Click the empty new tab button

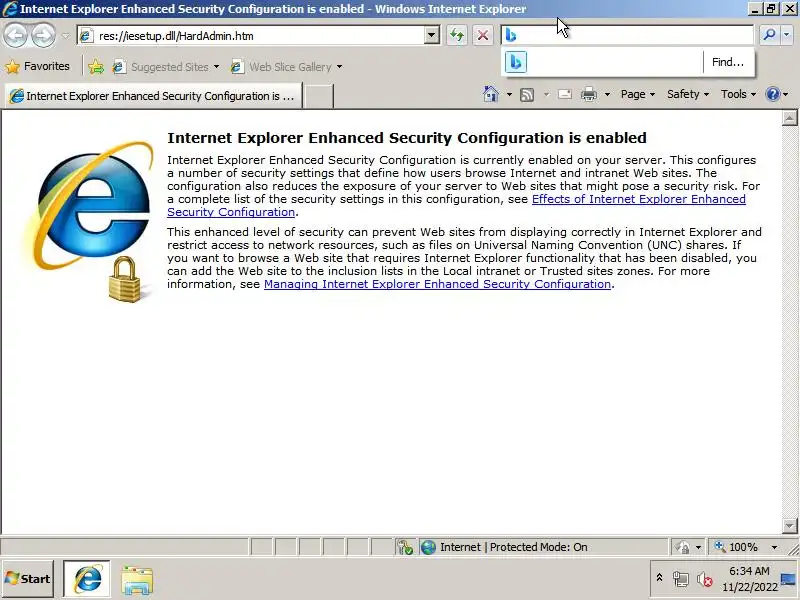[x=319, y=96]
